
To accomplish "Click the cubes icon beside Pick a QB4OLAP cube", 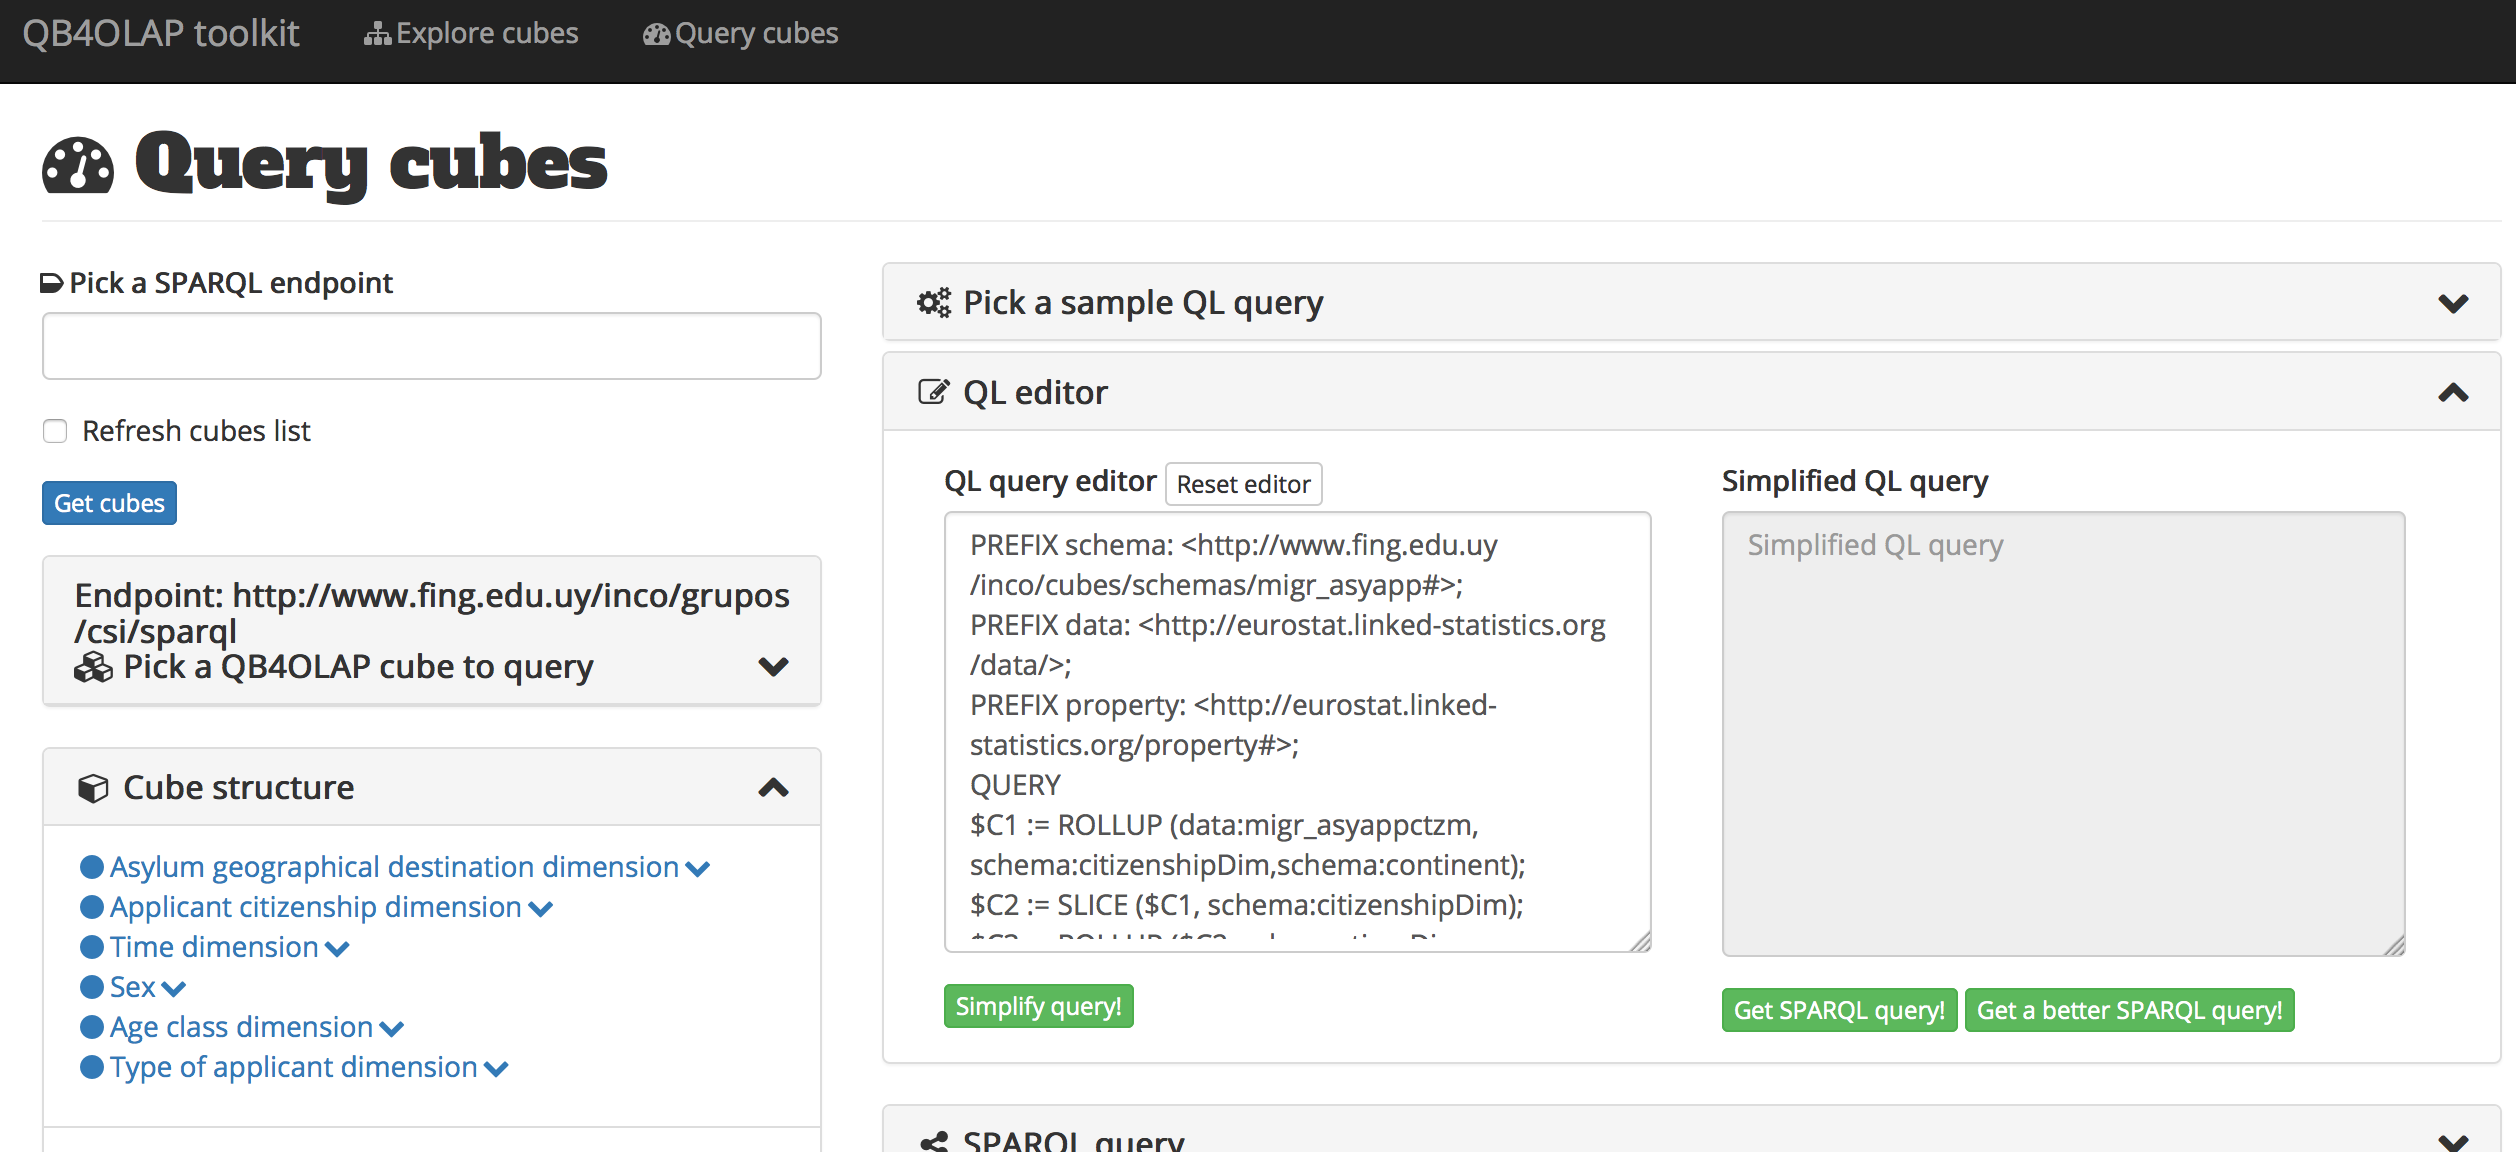I will [x=93, y=667].
